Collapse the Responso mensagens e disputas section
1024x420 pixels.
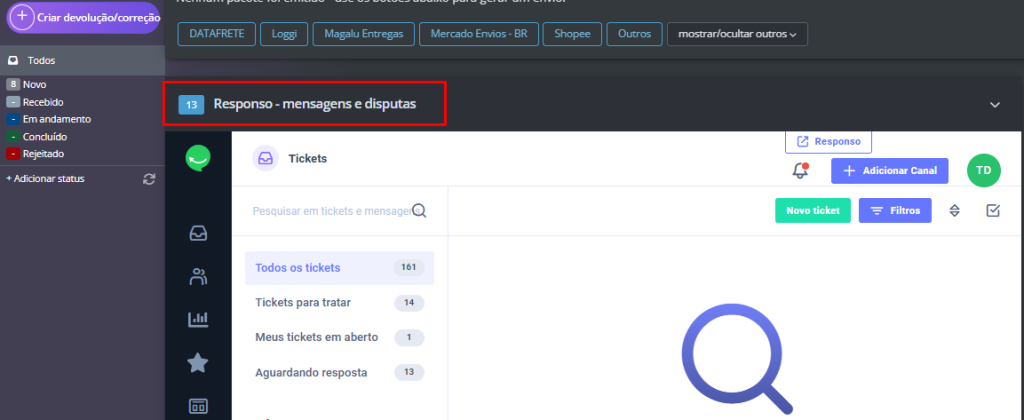(994, 104)
